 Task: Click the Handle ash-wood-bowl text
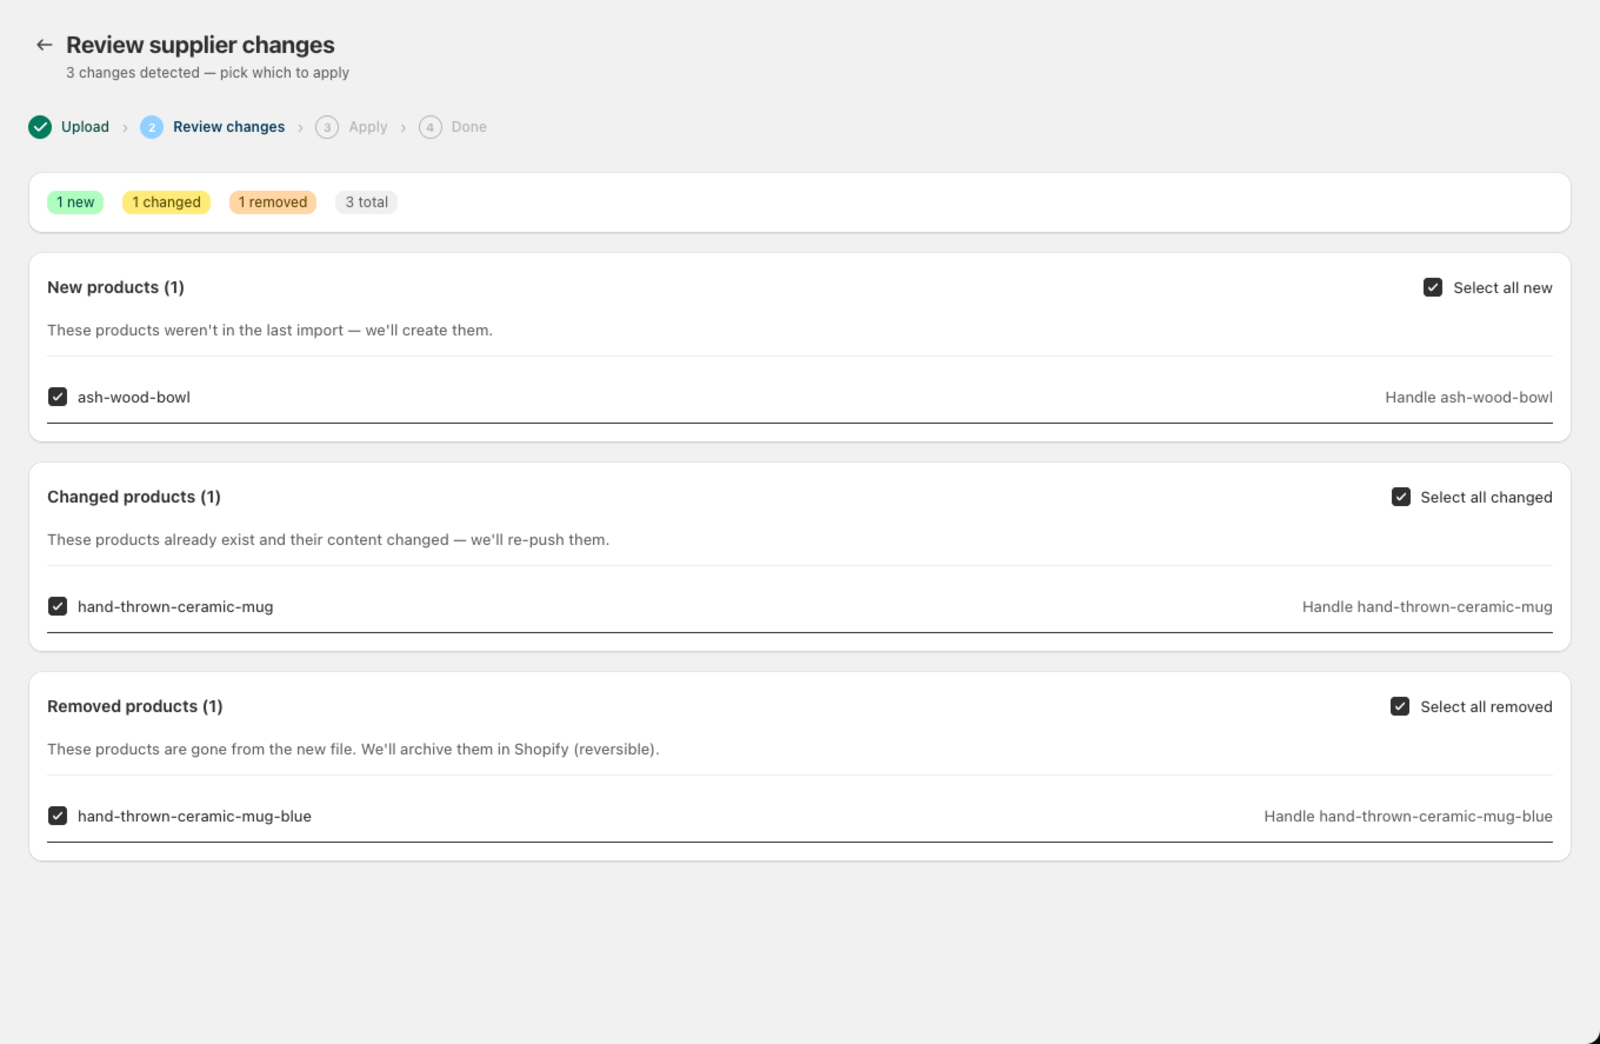click(1469, 397)
